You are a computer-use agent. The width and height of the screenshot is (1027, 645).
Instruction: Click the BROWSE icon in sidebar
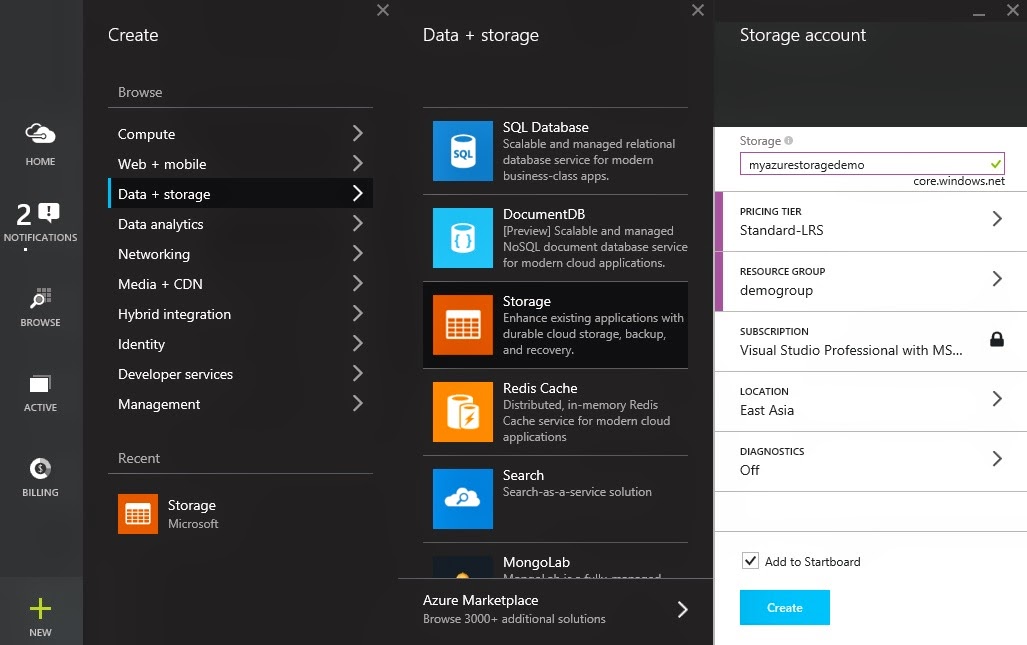coord(40,299)
